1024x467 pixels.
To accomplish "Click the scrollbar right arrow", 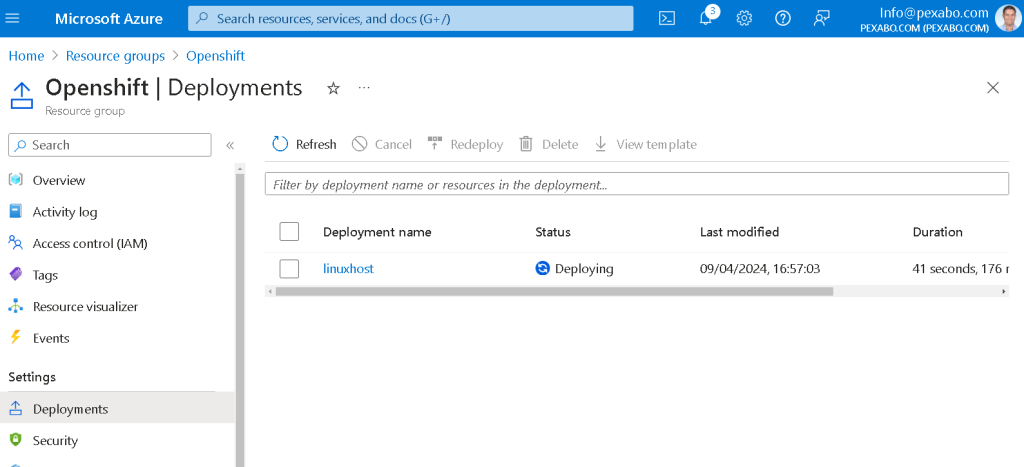I will (1004, 291).
